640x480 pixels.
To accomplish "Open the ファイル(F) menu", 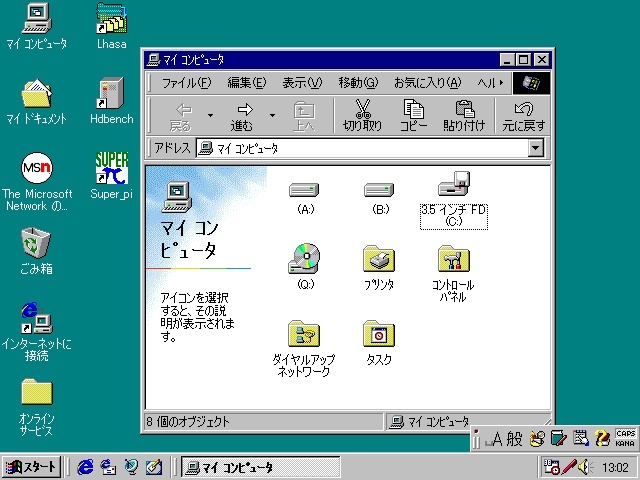I will (x=186, y=83).
